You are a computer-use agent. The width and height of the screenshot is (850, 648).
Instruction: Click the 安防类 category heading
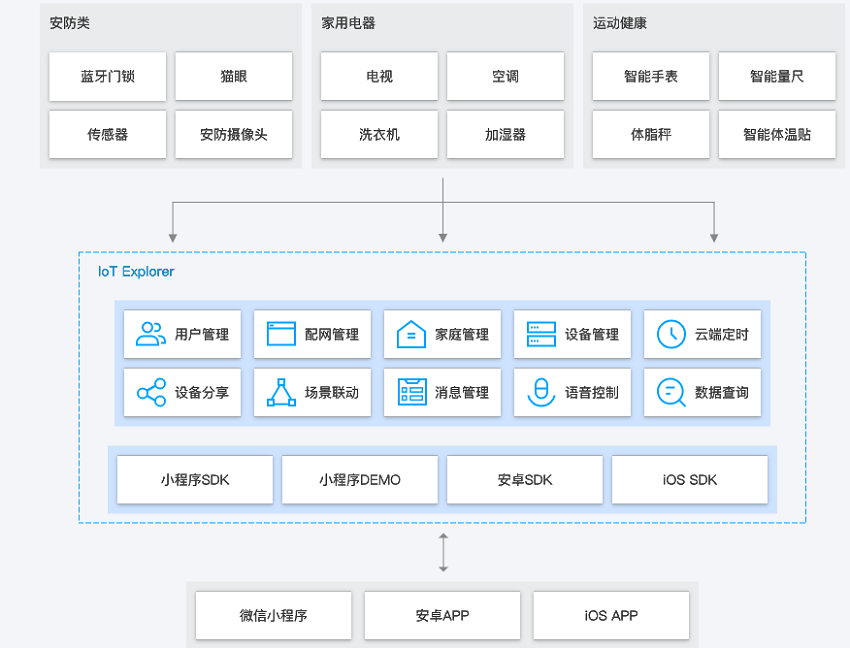click(69, 23)
